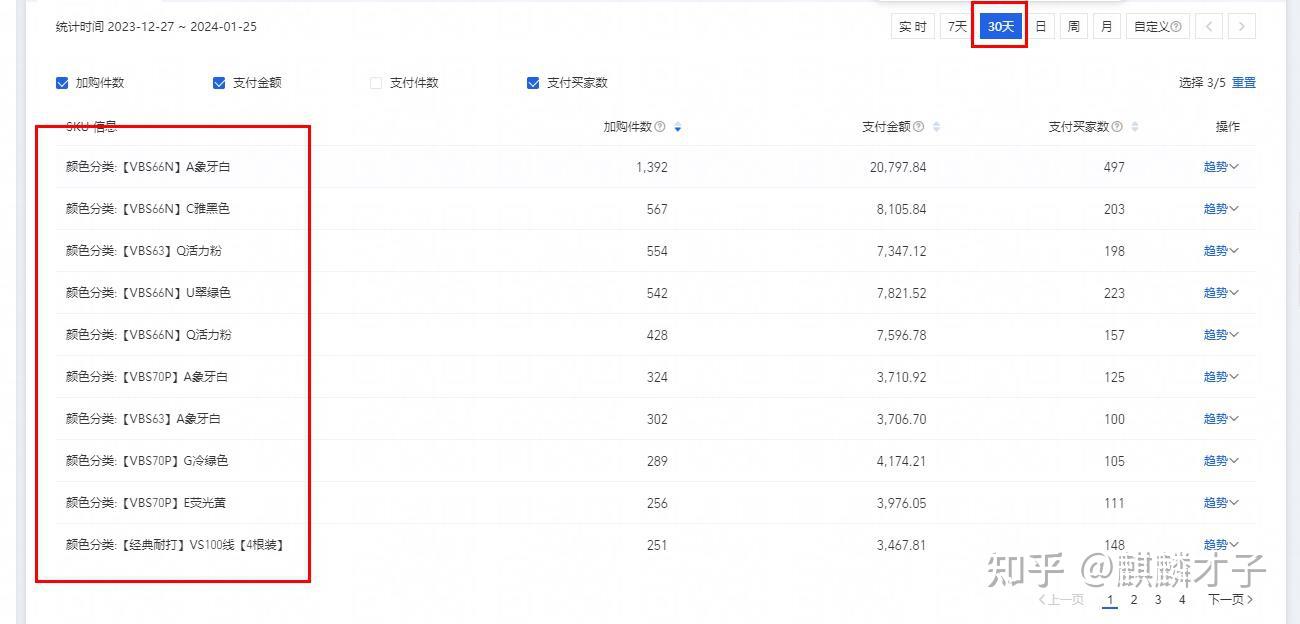Open 自定义 date range picker
This screenshot has width=1300, height=624.
point(1157,27)
